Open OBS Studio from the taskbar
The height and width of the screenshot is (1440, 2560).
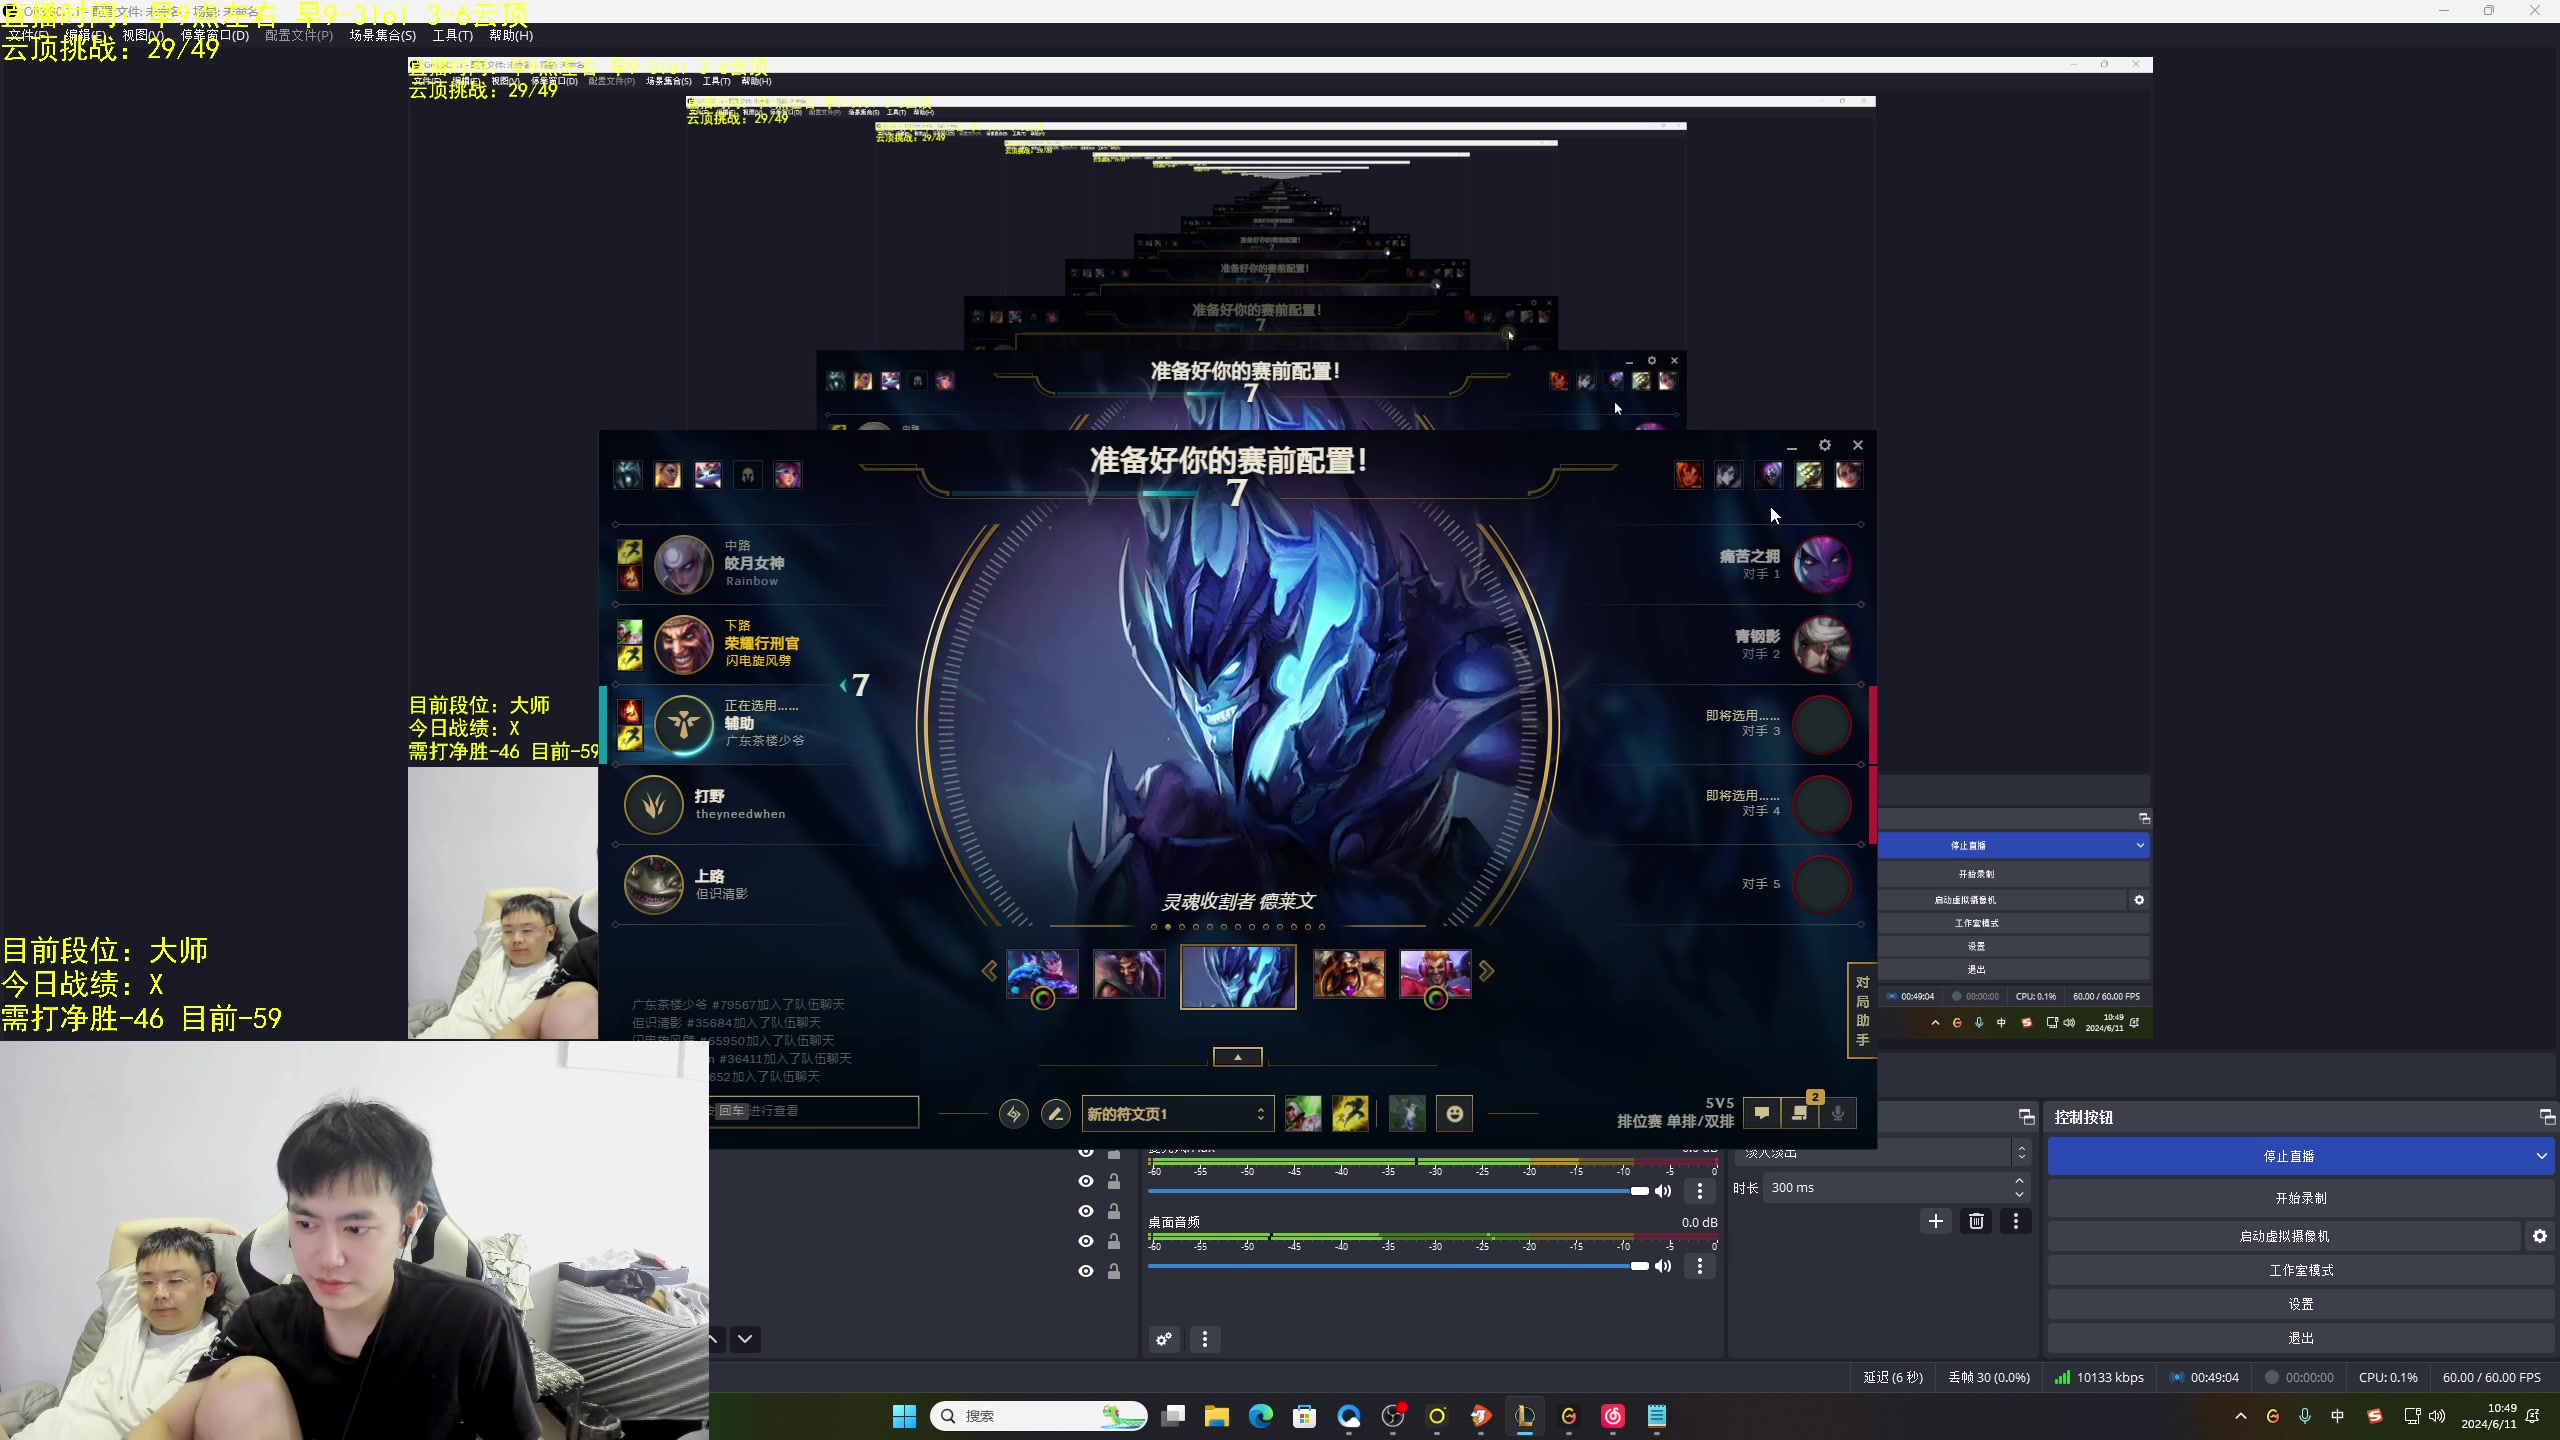1393,1416
